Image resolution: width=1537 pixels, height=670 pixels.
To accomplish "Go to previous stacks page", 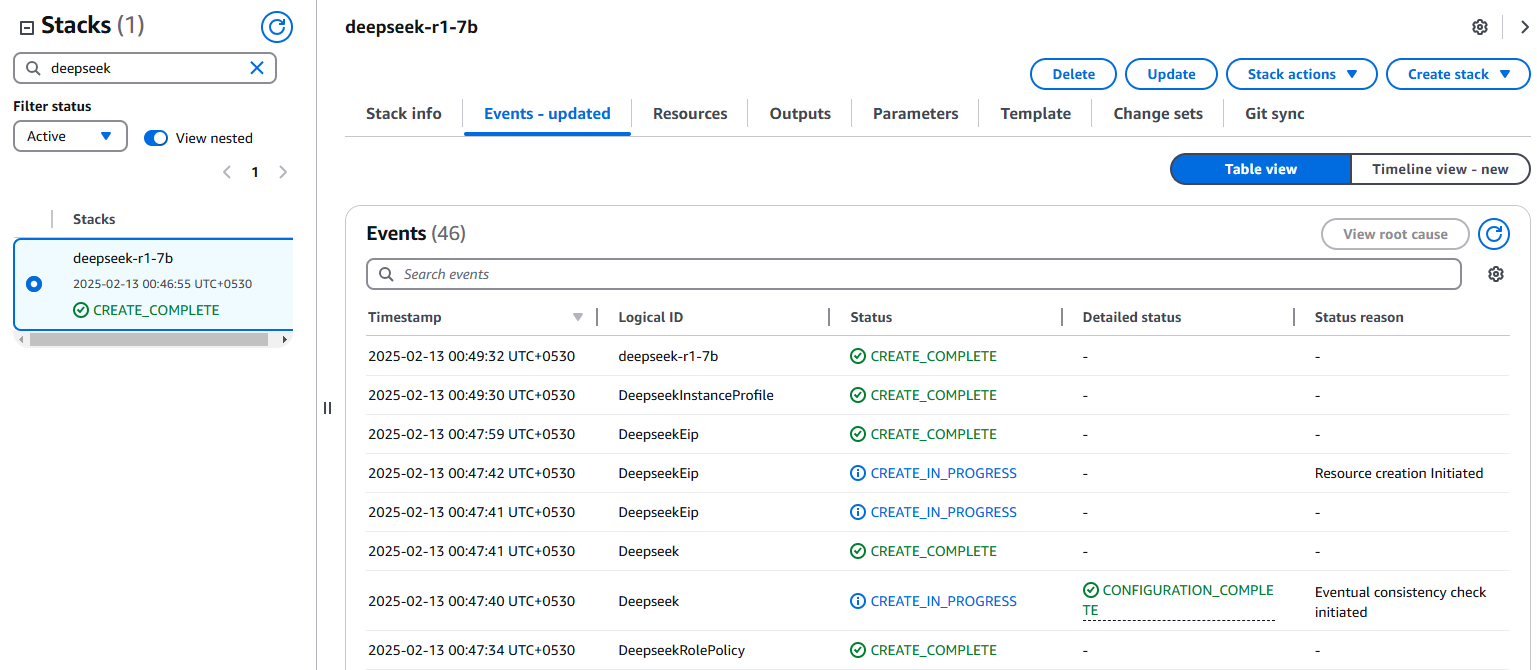I will tap(227, 172).
